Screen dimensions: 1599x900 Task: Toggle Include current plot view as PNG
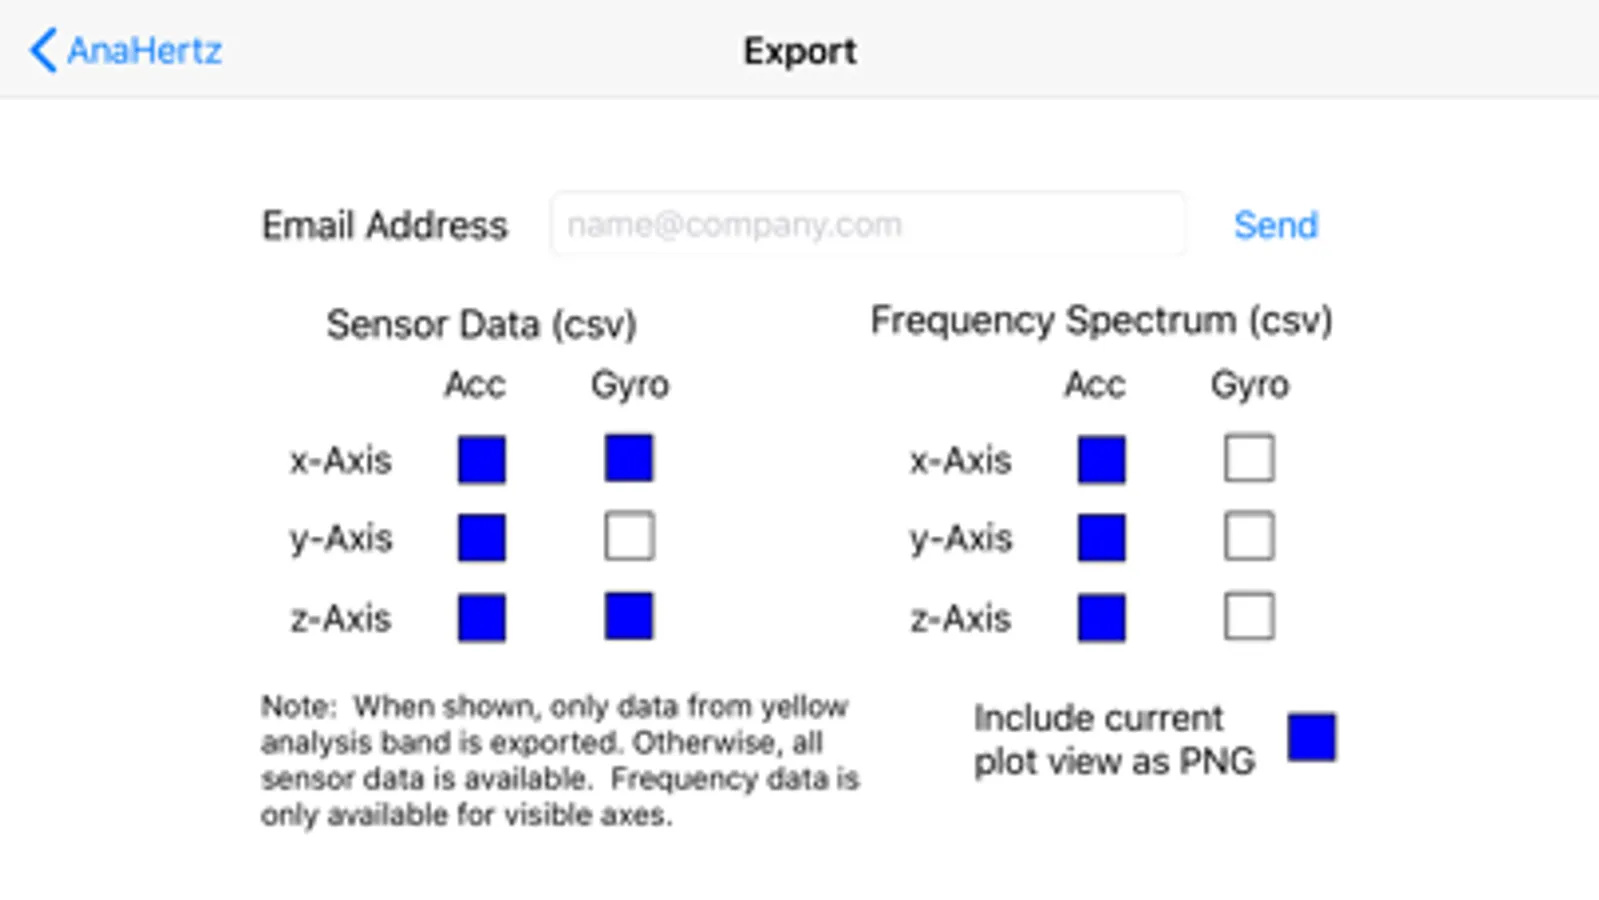coord(1311,737)
